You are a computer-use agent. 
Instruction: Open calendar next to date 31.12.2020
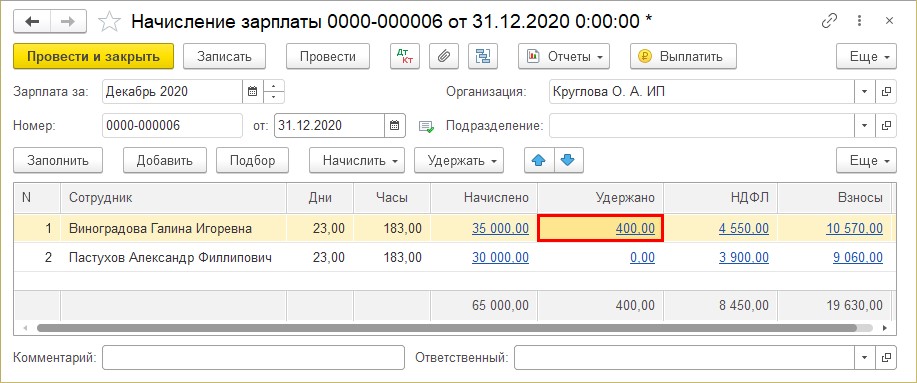(x=394, y=125)
